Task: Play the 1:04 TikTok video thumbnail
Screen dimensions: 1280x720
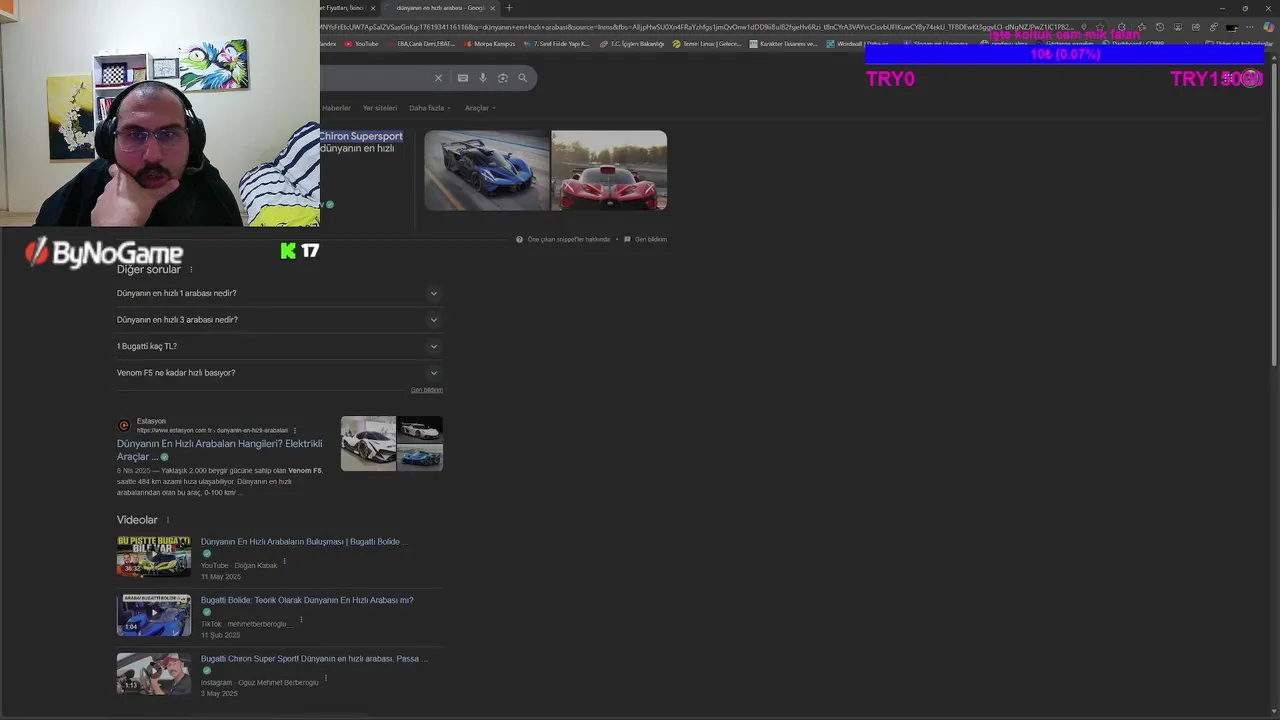Action: pos(154,615)
